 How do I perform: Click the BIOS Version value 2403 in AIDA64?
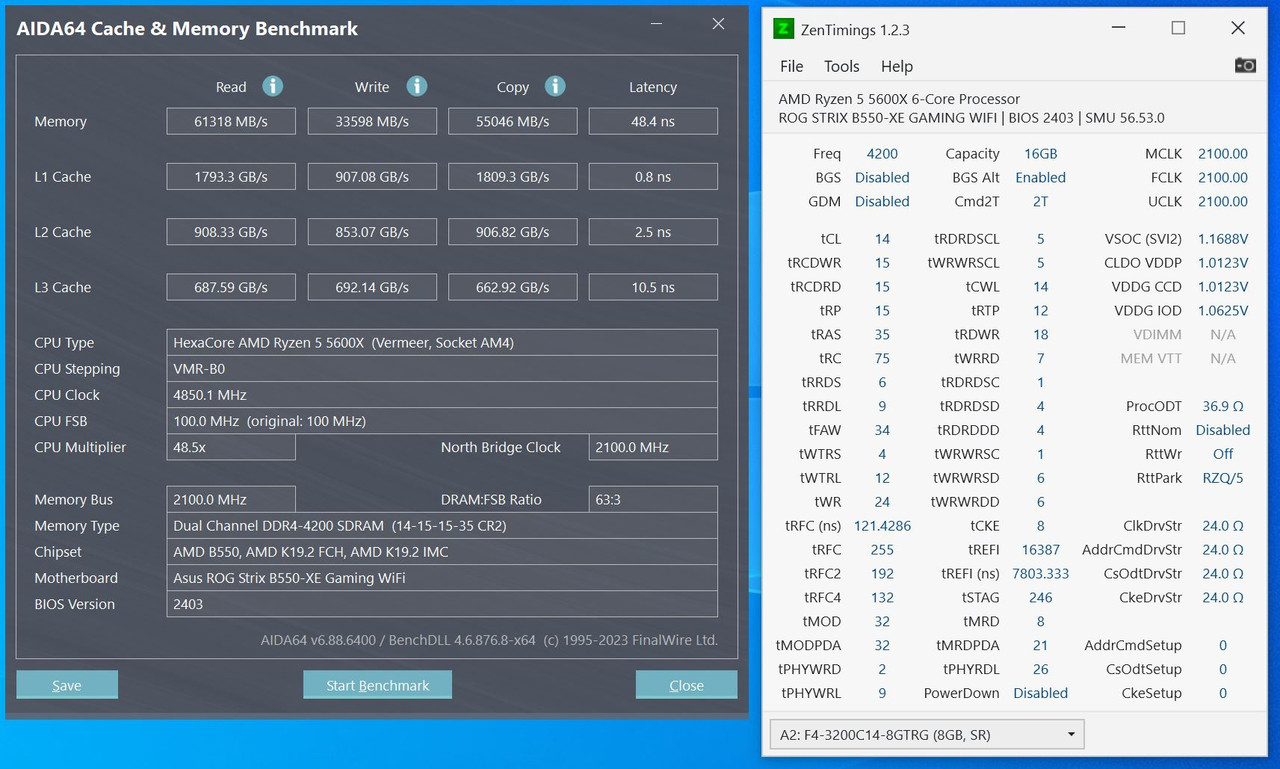442,604
